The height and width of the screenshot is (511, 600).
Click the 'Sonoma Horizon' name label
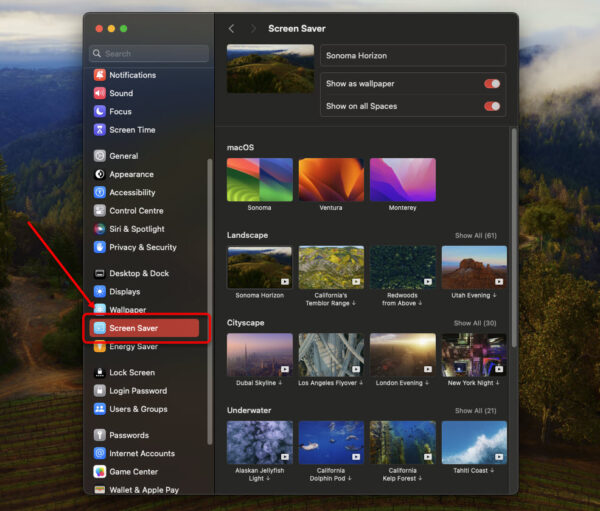tap(356, 56)
